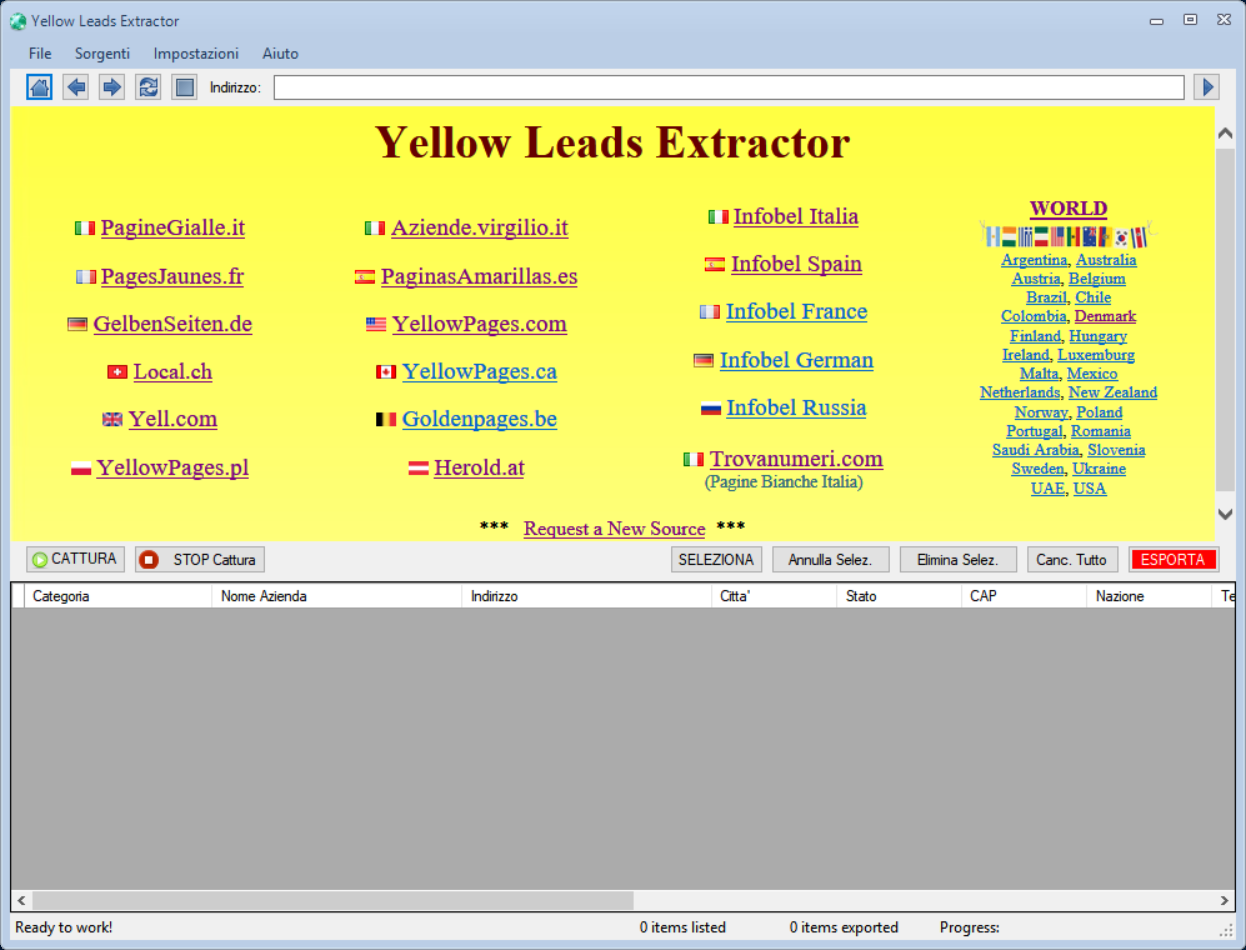Click the Nazione column header

(x=1149, y=596)
